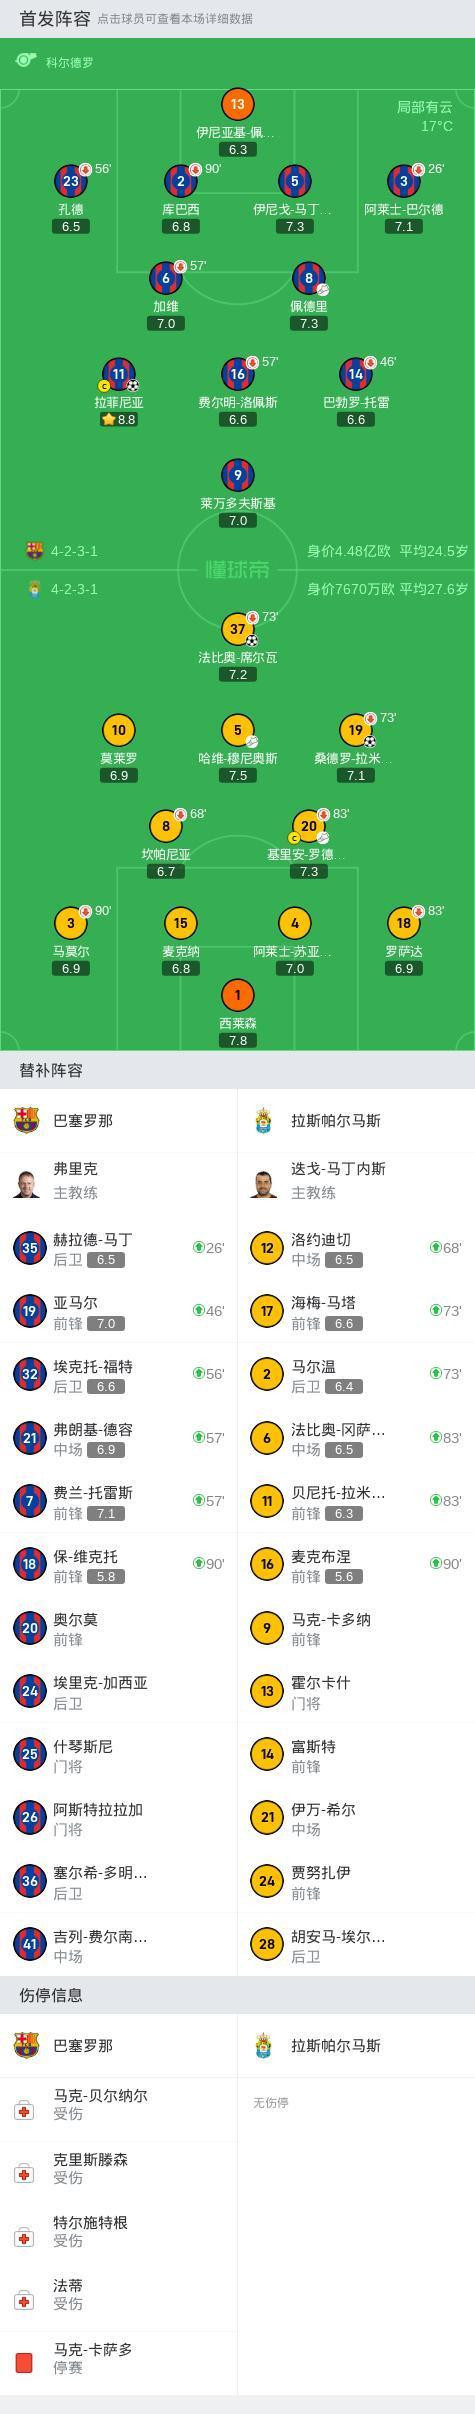The image size is (475, 2414).
Task: Select Las Palmas goalkeeper 西莱森 jersey
Action: coord(237,995)
